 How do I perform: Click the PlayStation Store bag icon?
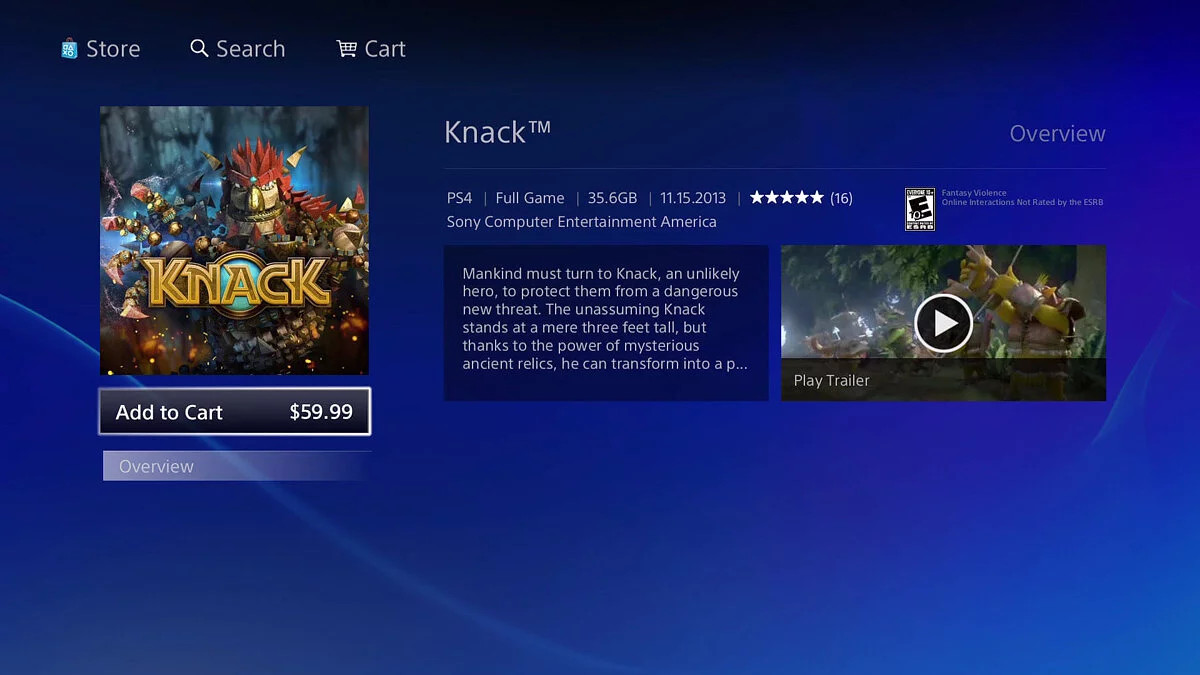69,48
